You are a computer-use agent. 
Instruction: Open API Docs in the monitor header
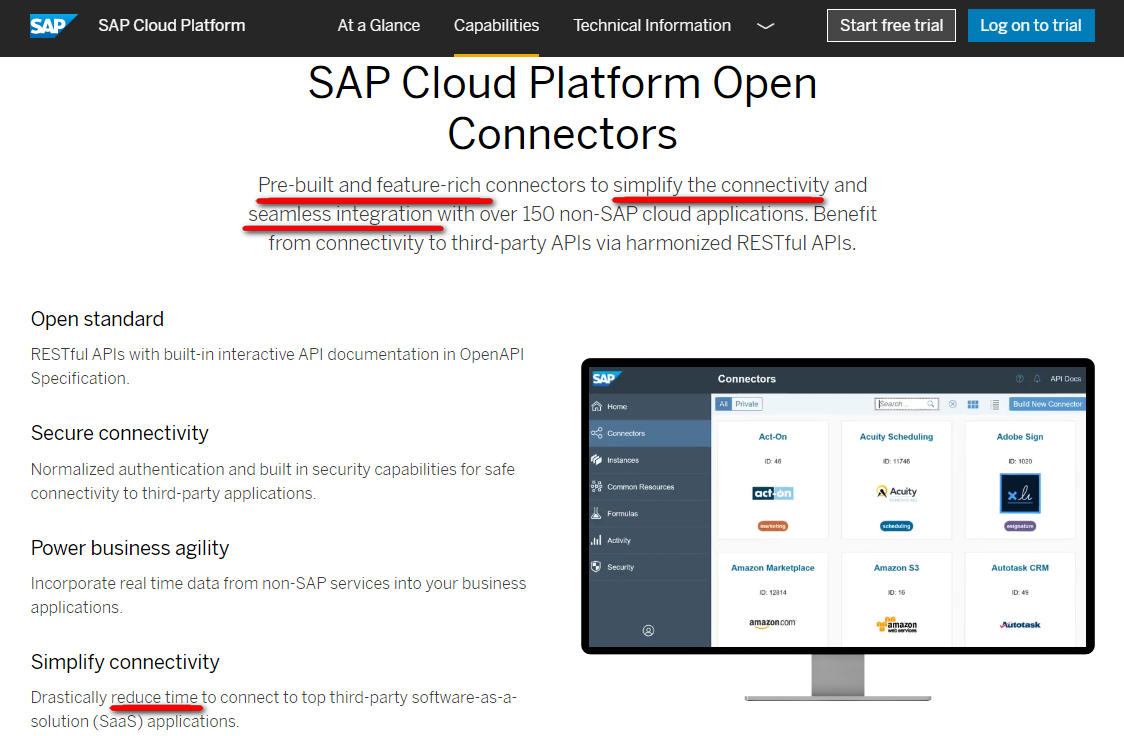1065,378
